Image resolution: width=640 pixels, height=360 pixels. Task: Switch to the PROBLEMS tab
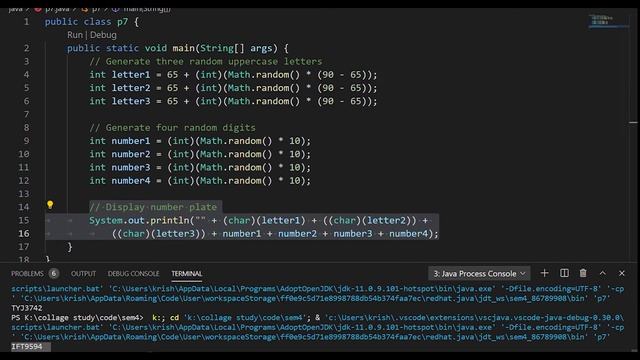point(27,273)
